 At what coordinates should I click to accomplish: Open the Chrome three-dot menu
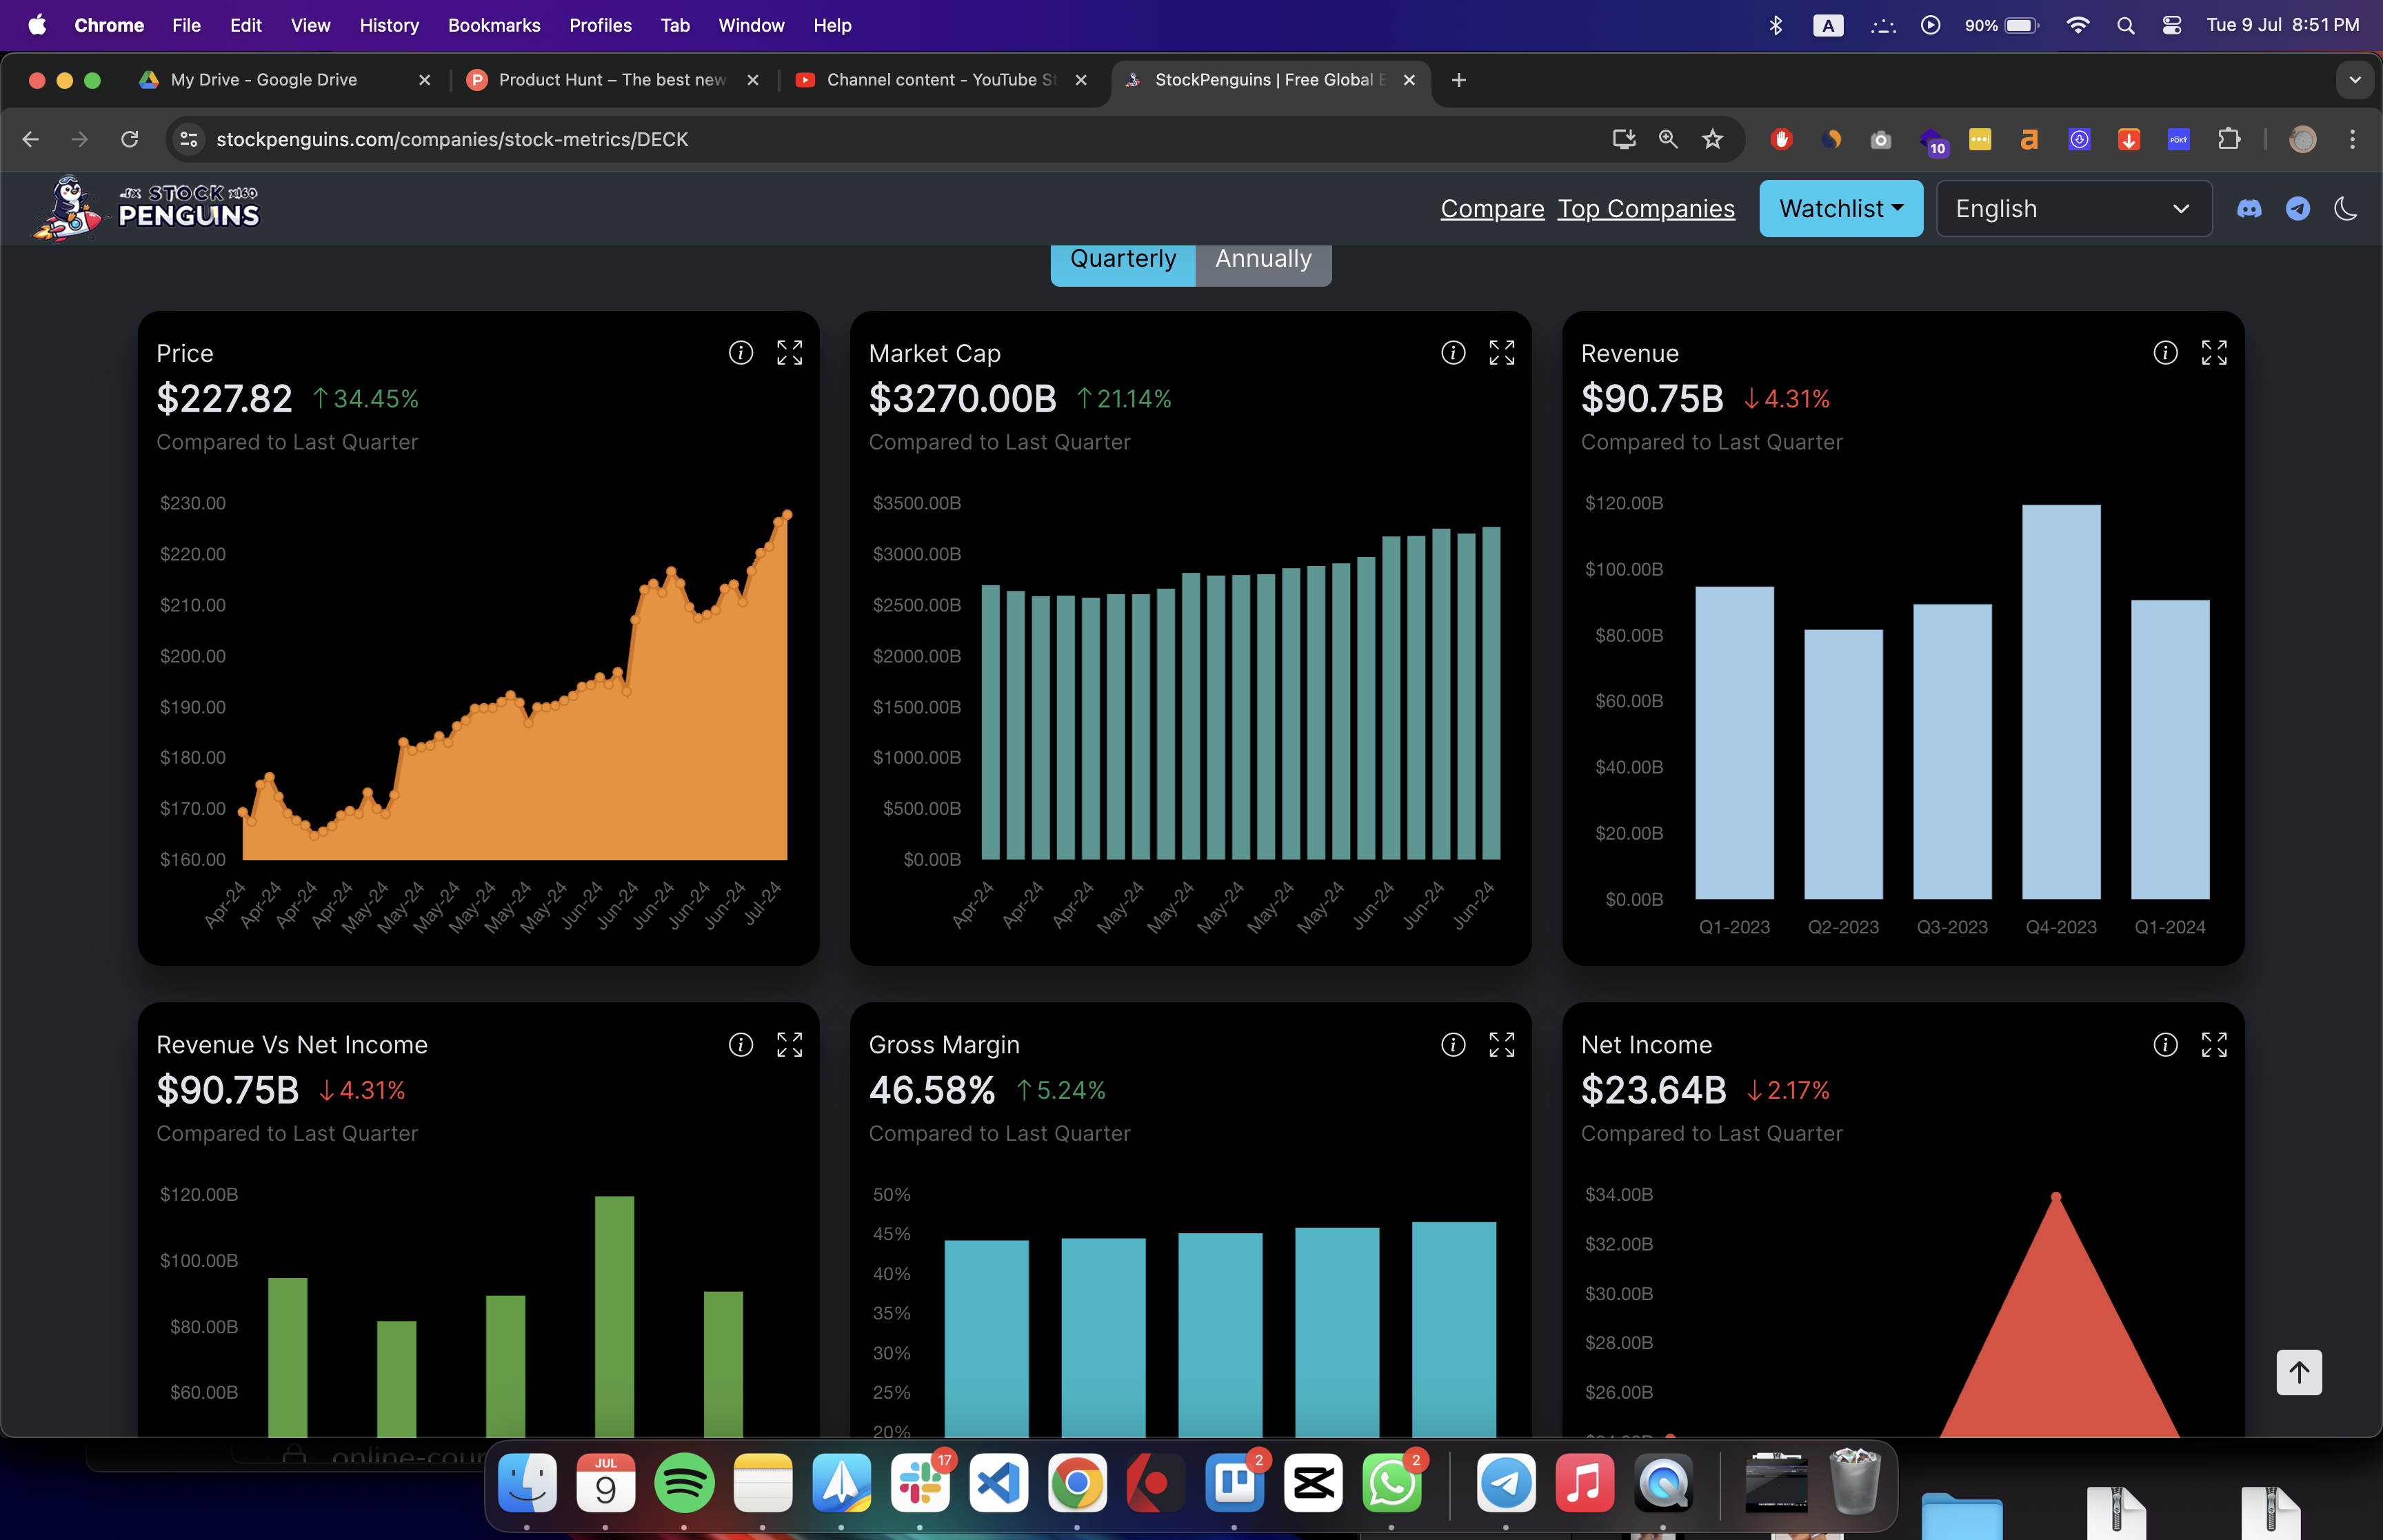pos(2352,139)
